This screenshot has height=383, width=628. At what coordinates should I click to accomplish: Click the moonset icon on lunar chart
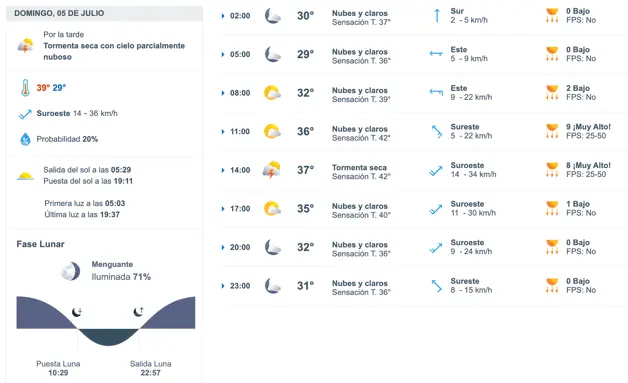(x=77, y=312)
